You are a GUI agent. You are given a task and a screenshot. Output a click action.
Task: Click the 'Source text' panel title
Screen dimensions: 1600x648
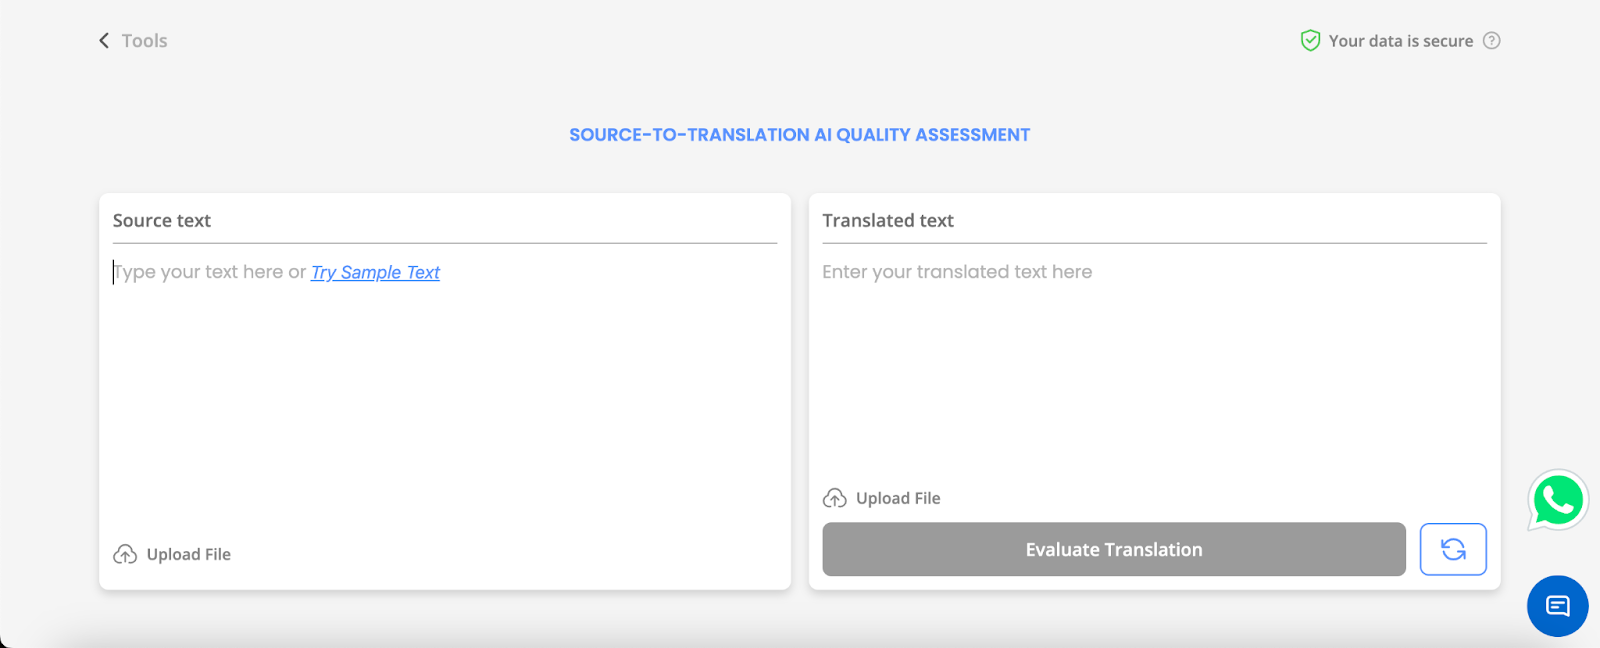tap(162, 221)
